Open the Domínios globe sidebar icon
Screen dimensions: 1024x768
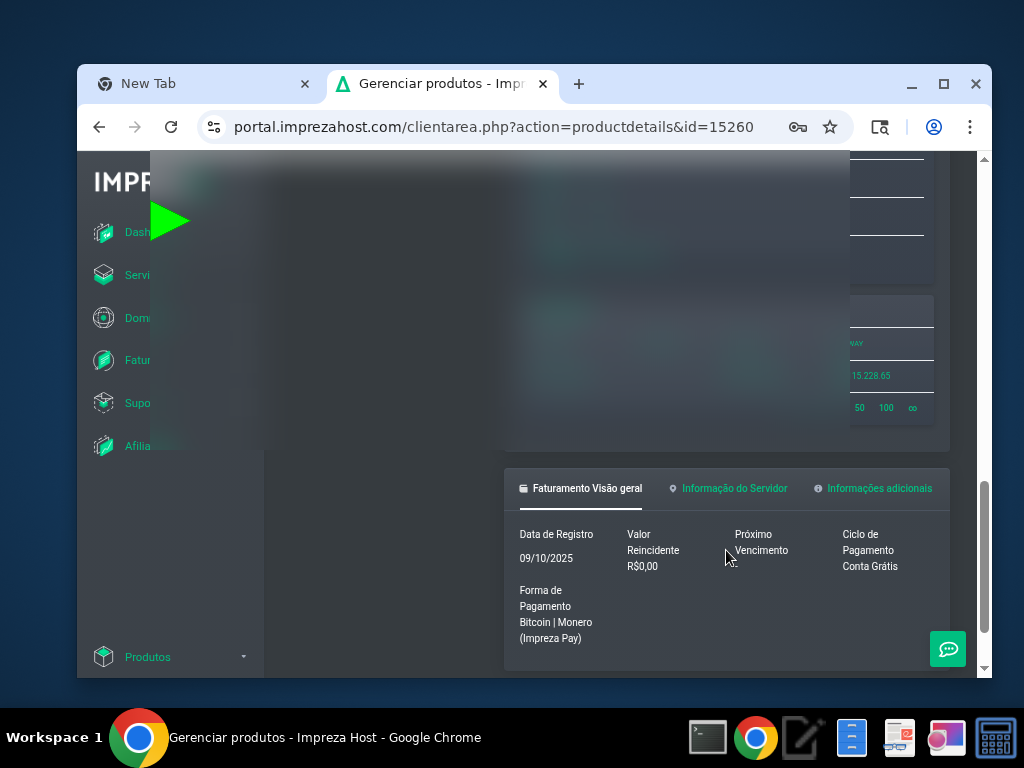103,318
